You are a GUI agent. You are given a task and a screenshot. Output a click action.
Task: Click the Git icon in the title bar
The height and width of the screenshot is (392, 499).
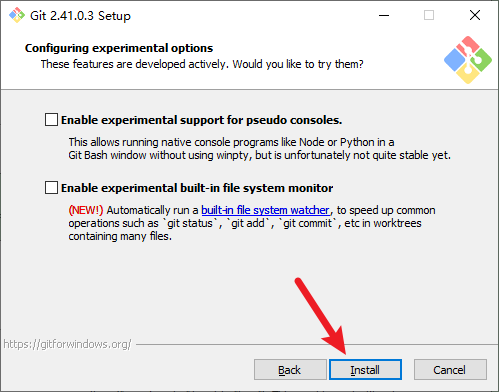(17, 15)
